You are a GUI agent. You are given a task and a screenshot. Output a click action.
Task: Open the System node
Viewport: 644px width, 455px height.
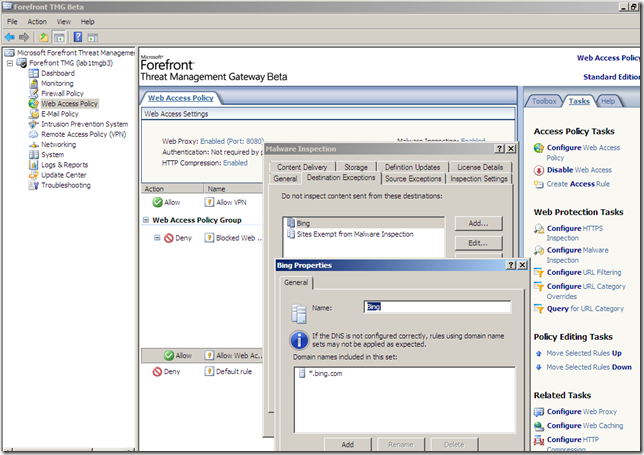coord(53,155)
